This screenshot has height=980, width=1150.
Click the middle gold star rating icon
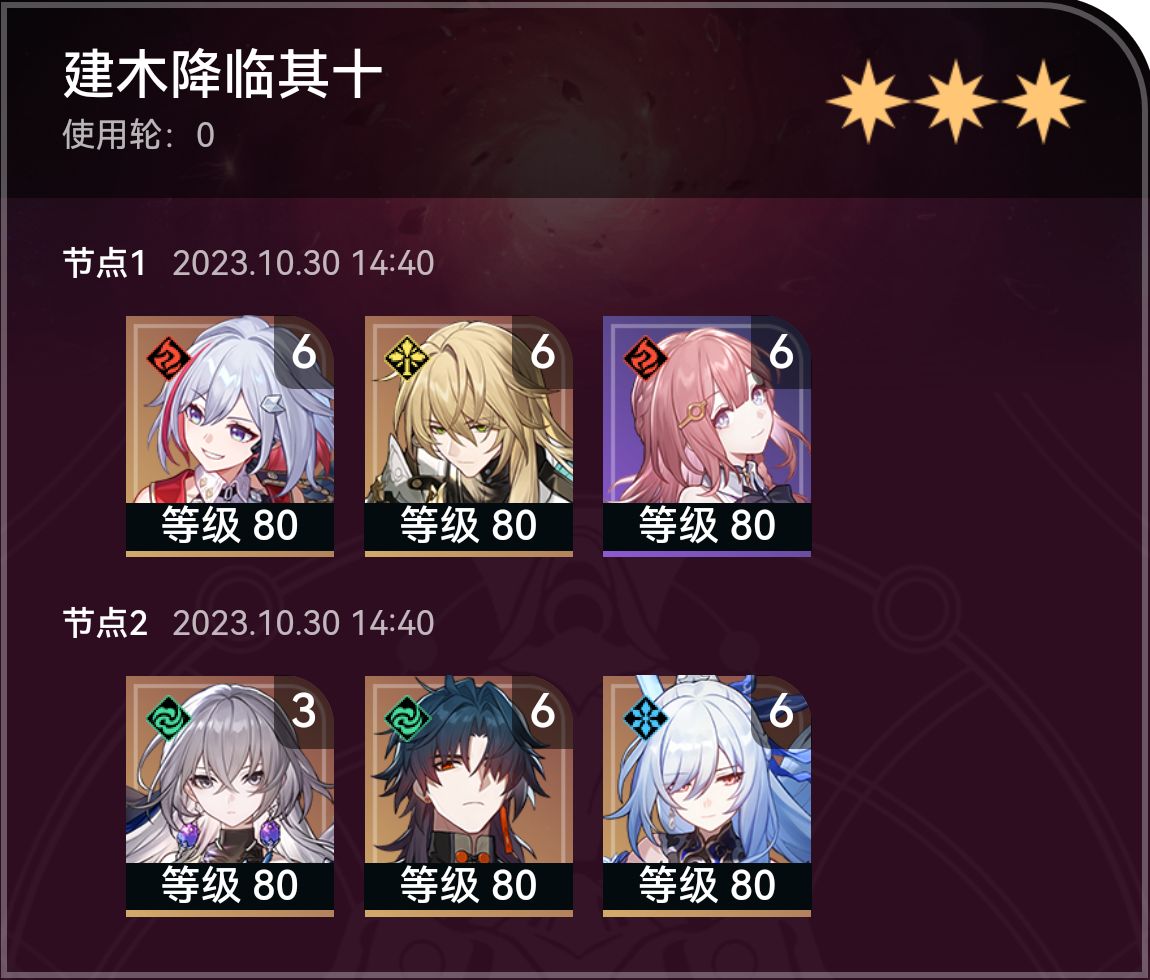[x=955, y=101]
